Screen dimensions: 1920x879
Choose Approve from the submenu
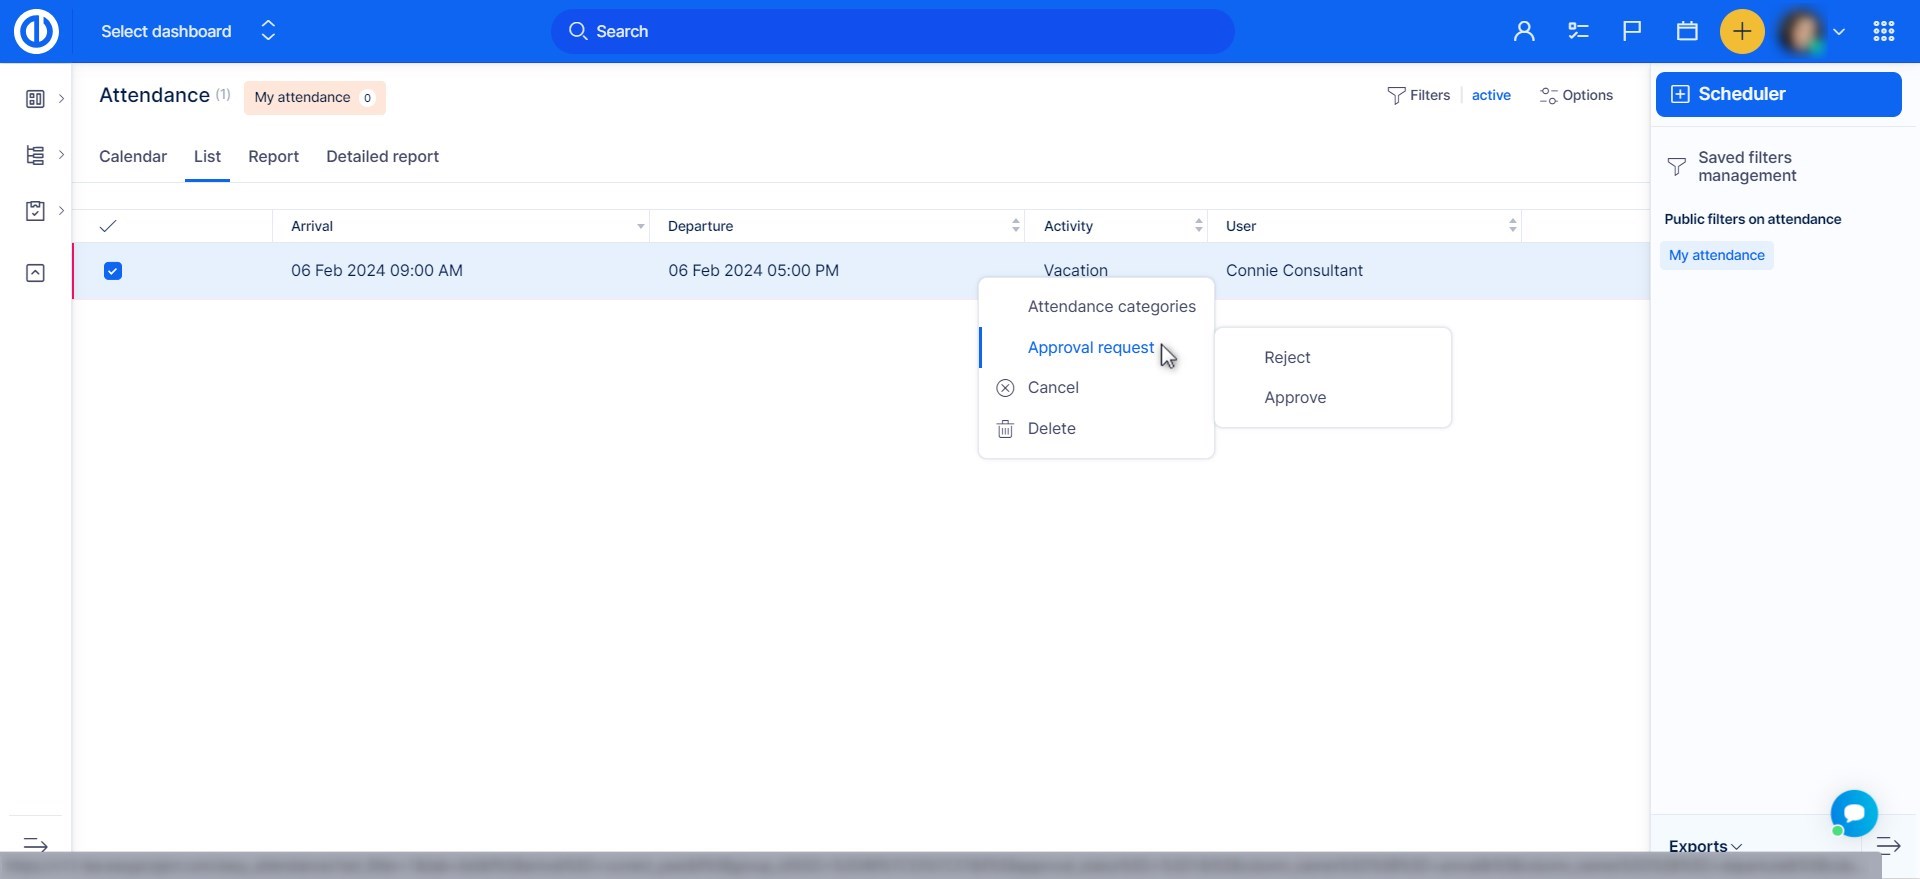[x=1295, y=398]
